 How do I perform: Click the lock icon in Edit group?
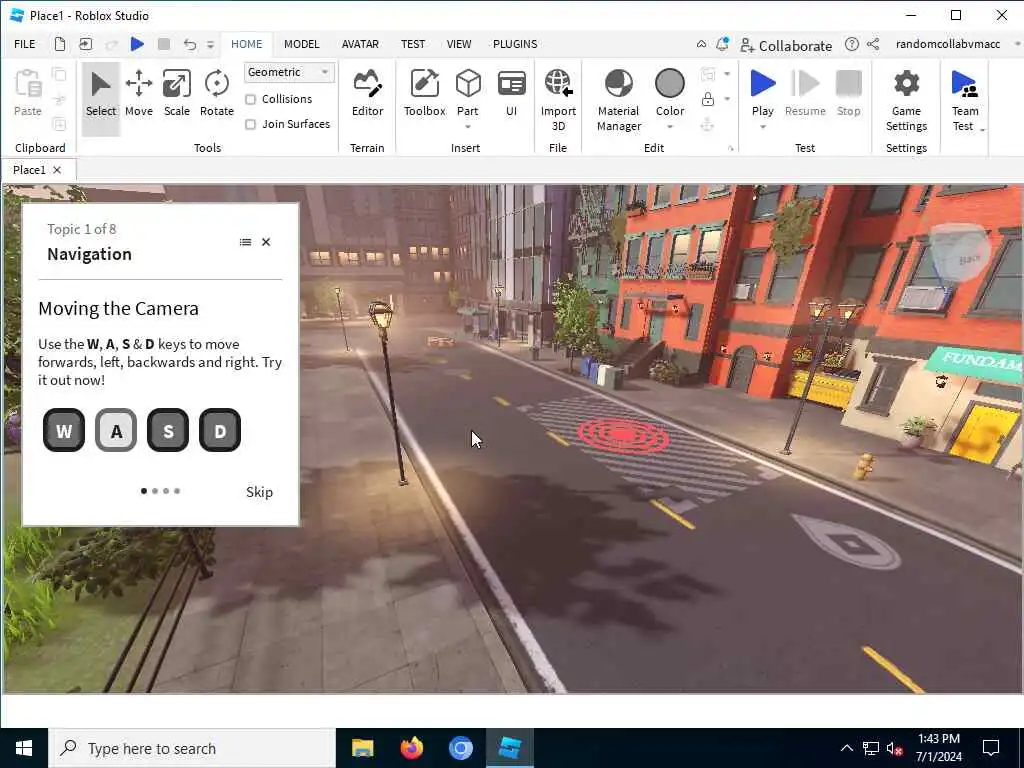point(707,99)
